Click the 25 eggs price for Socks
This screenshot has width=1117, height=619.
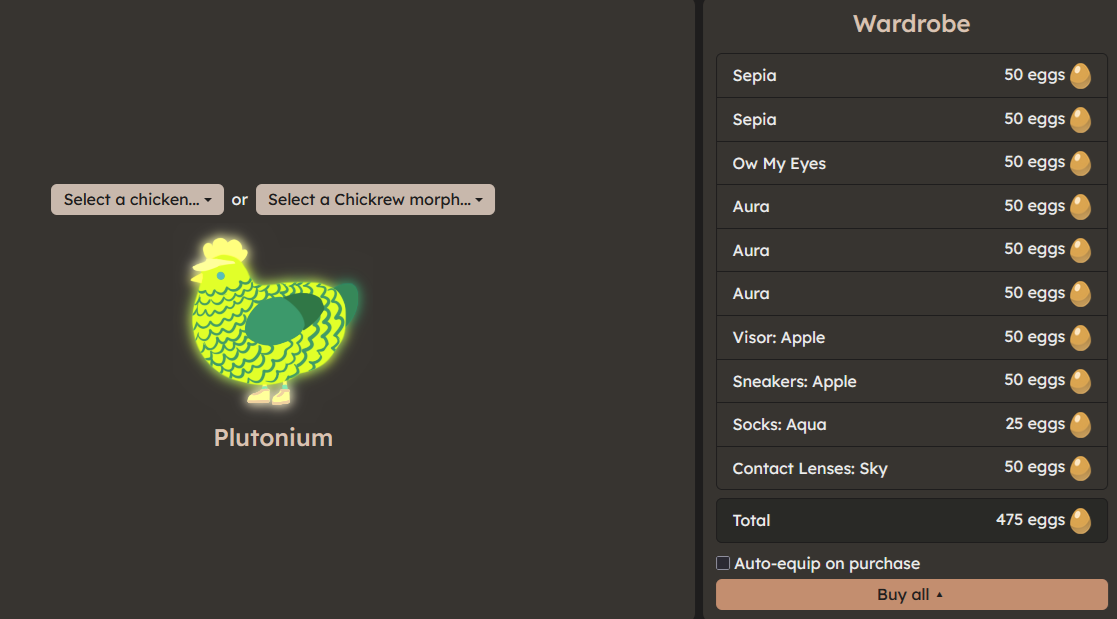click(x=1035, y=424)
